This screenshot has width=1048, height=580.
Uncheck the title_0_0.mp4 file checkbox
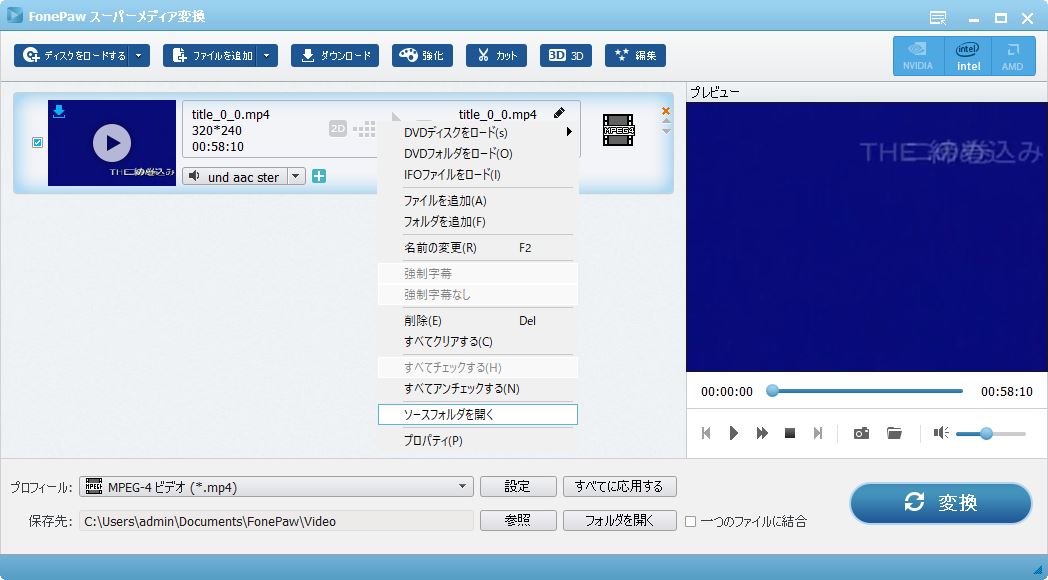pos(38,143)
